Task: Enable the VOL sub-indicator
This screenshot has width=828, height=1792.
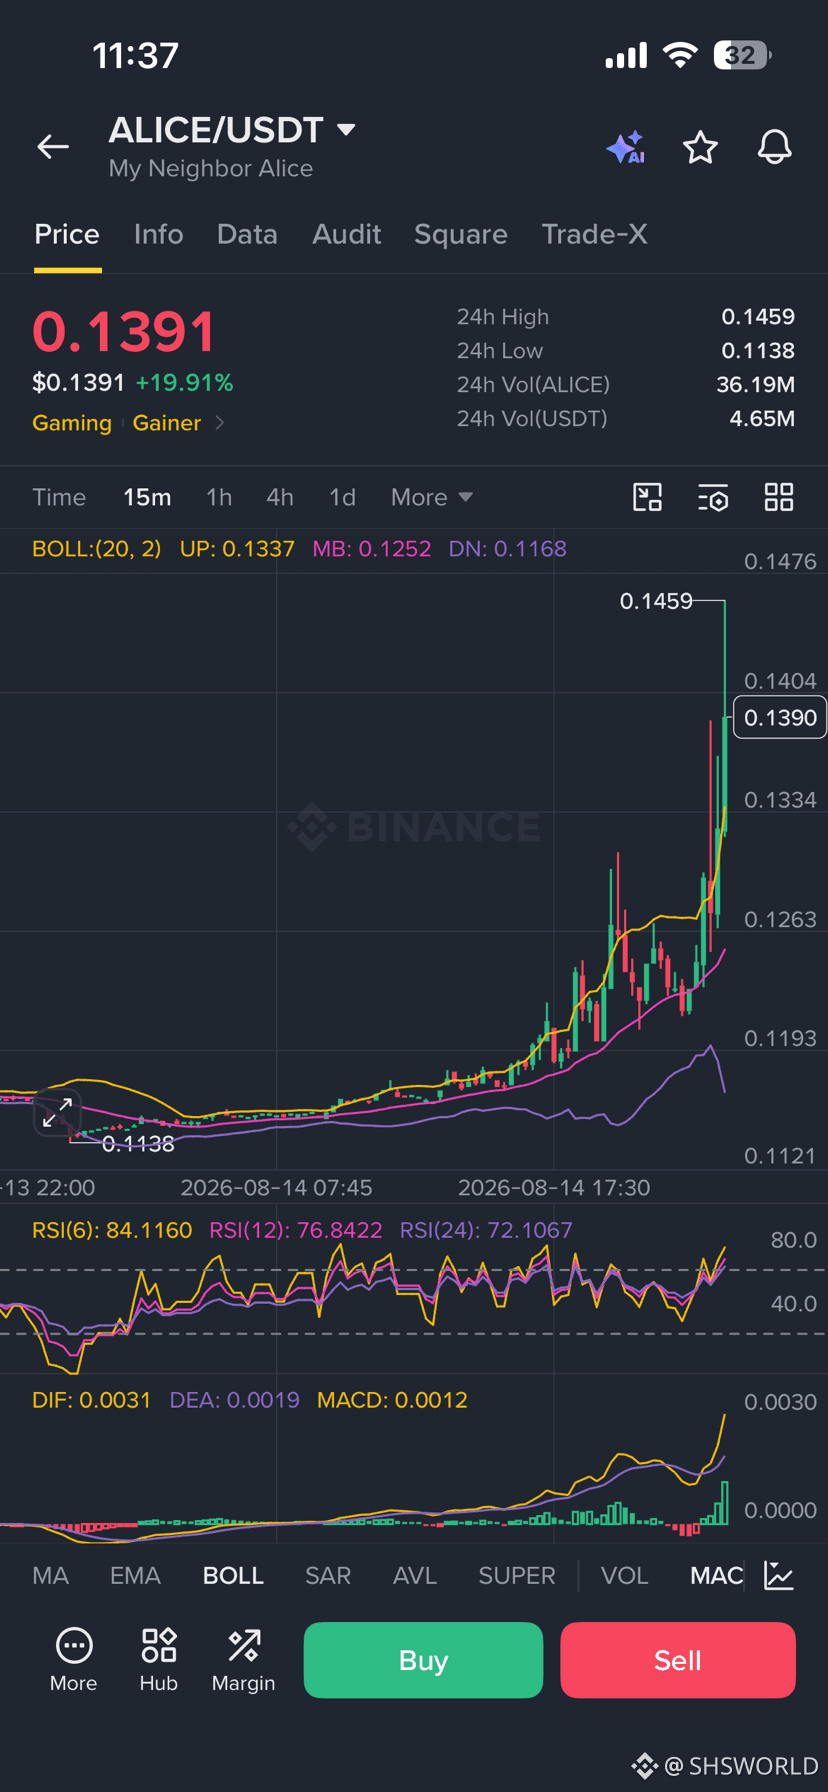Action: (624, 1576)
